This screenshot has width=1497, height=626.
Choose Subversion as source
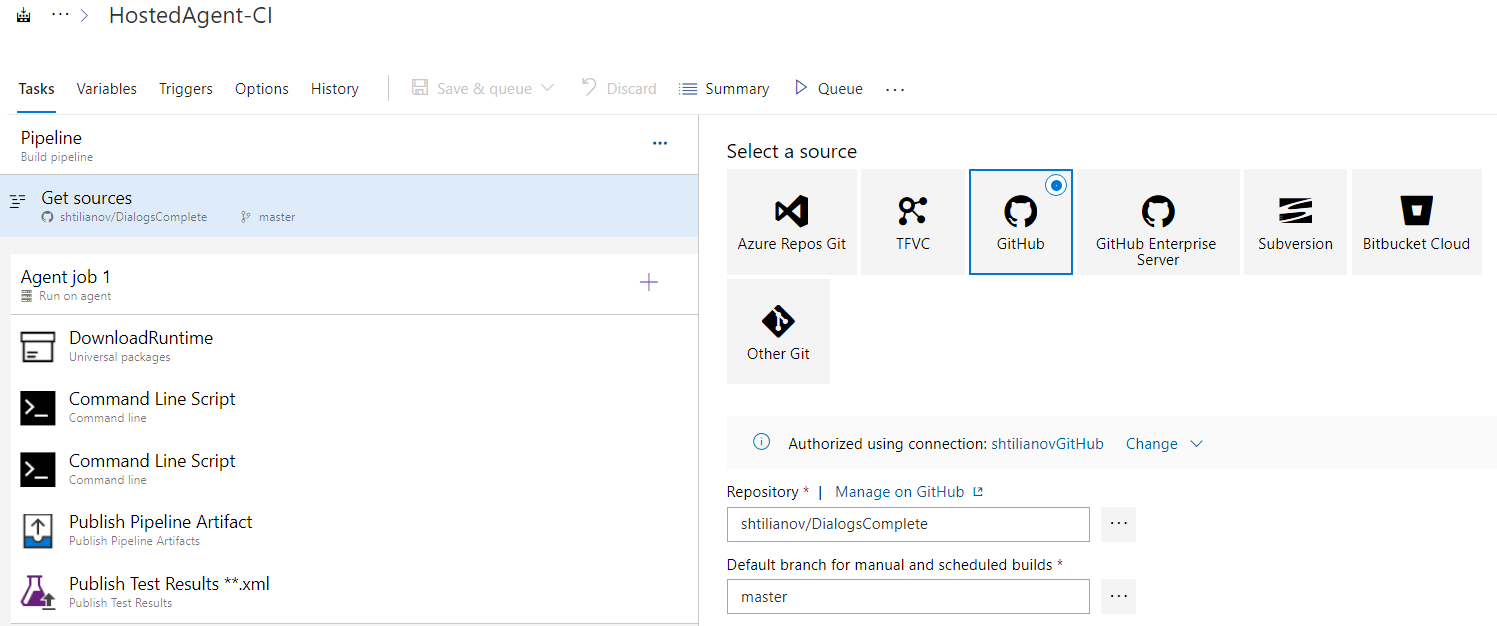coord(1295,222)
